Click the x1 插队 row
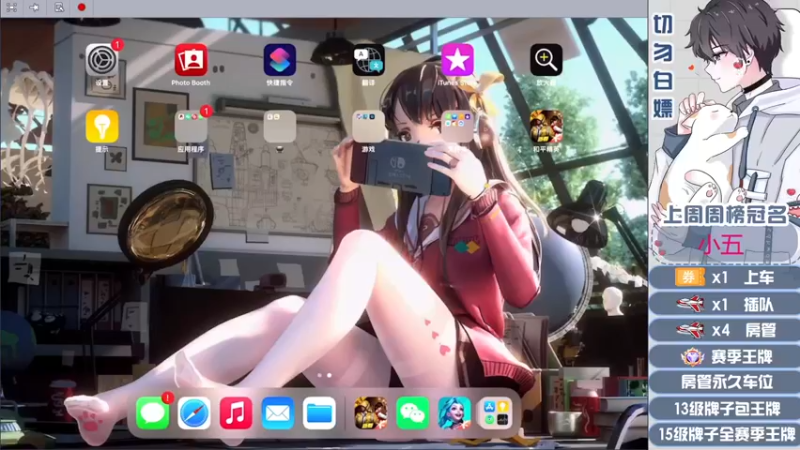The height and width of the screenshot is (450, 800). (724, 304)
